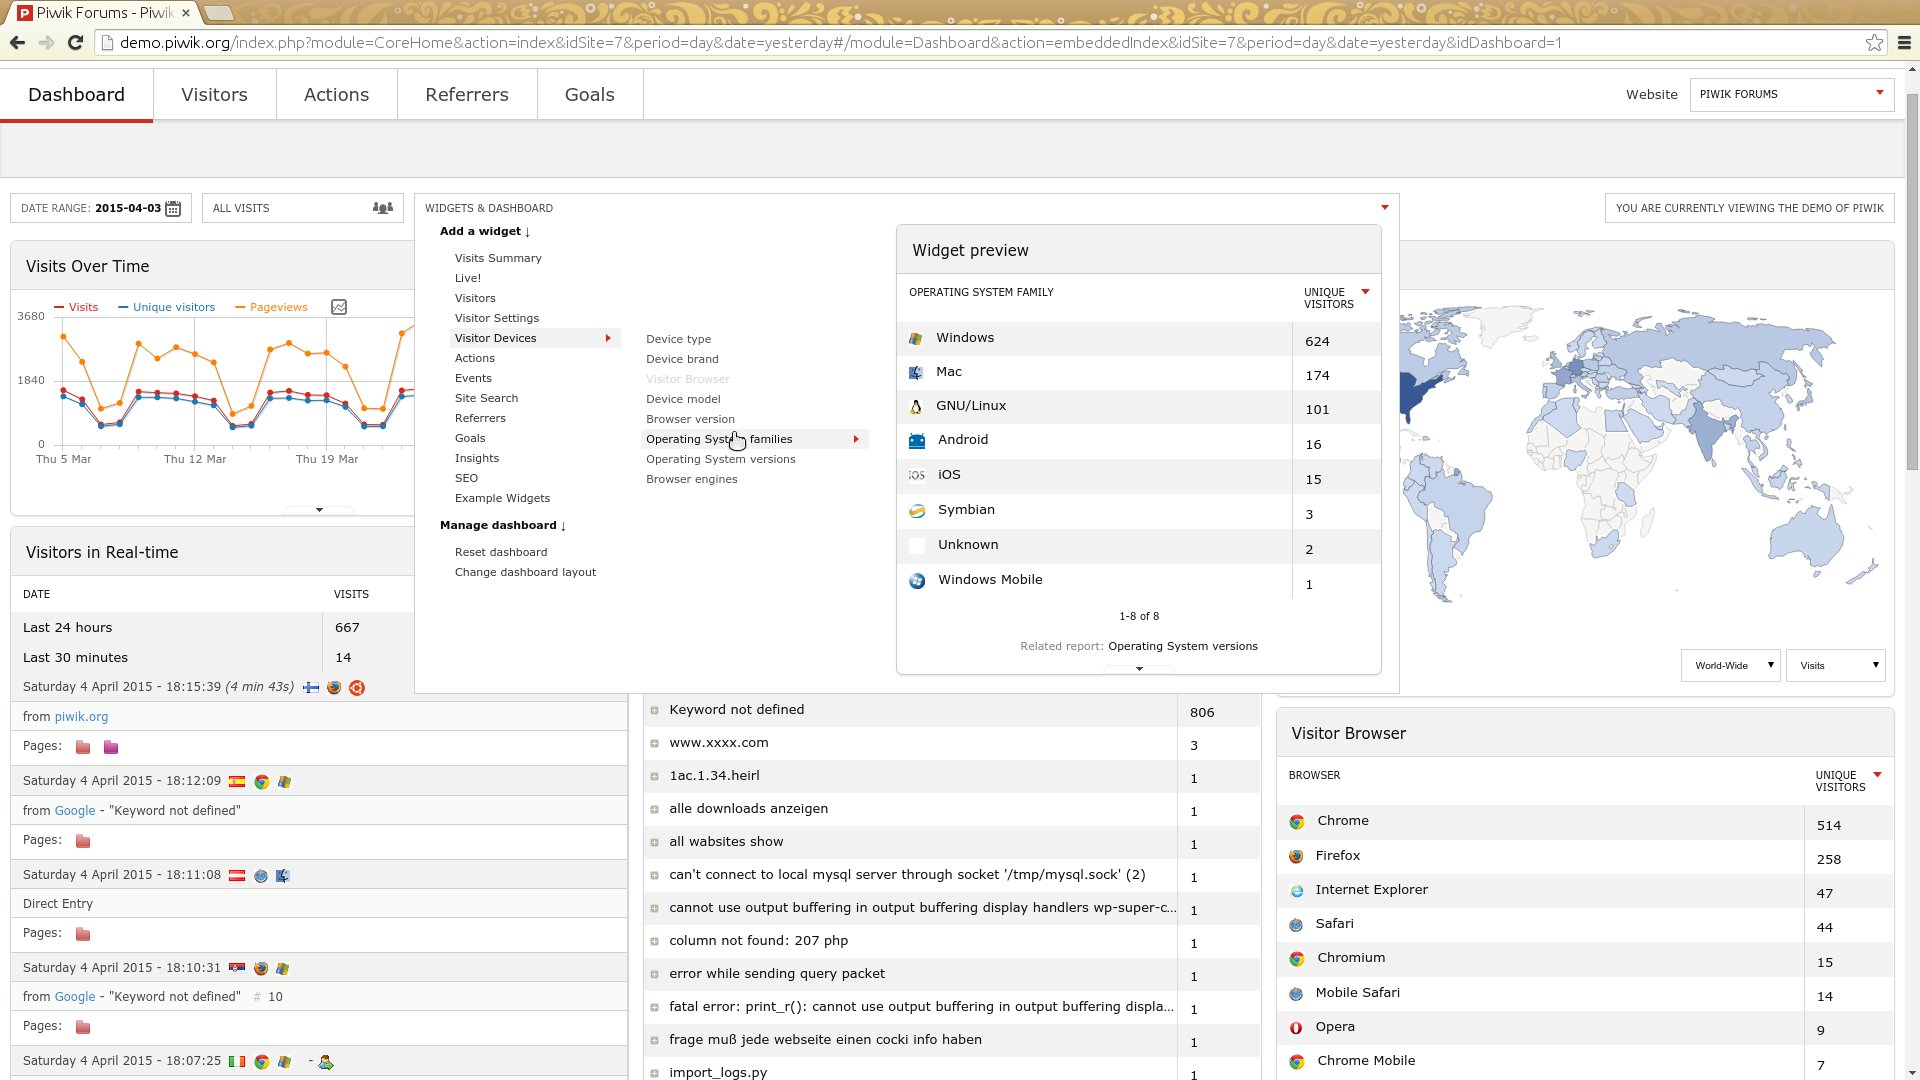
Task: Open calendar icon in date range
Action: pos(173,208)
